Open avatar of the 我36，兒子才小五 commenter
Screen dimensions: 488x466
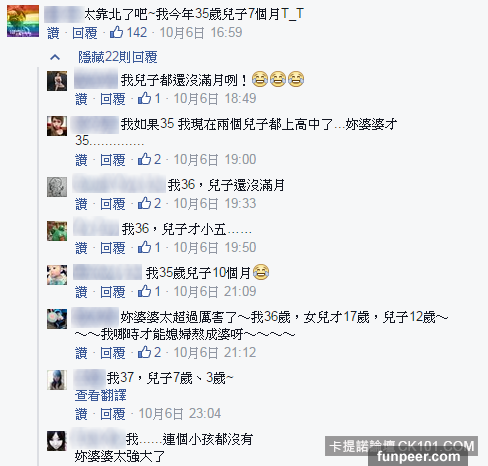click(x=57, y=231)
